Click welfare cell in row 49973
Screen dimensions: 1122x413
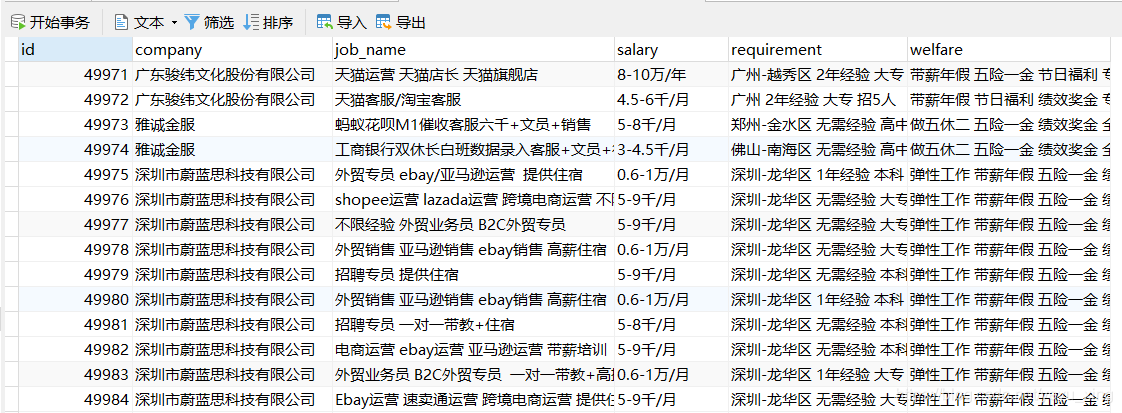[1009, 125]
